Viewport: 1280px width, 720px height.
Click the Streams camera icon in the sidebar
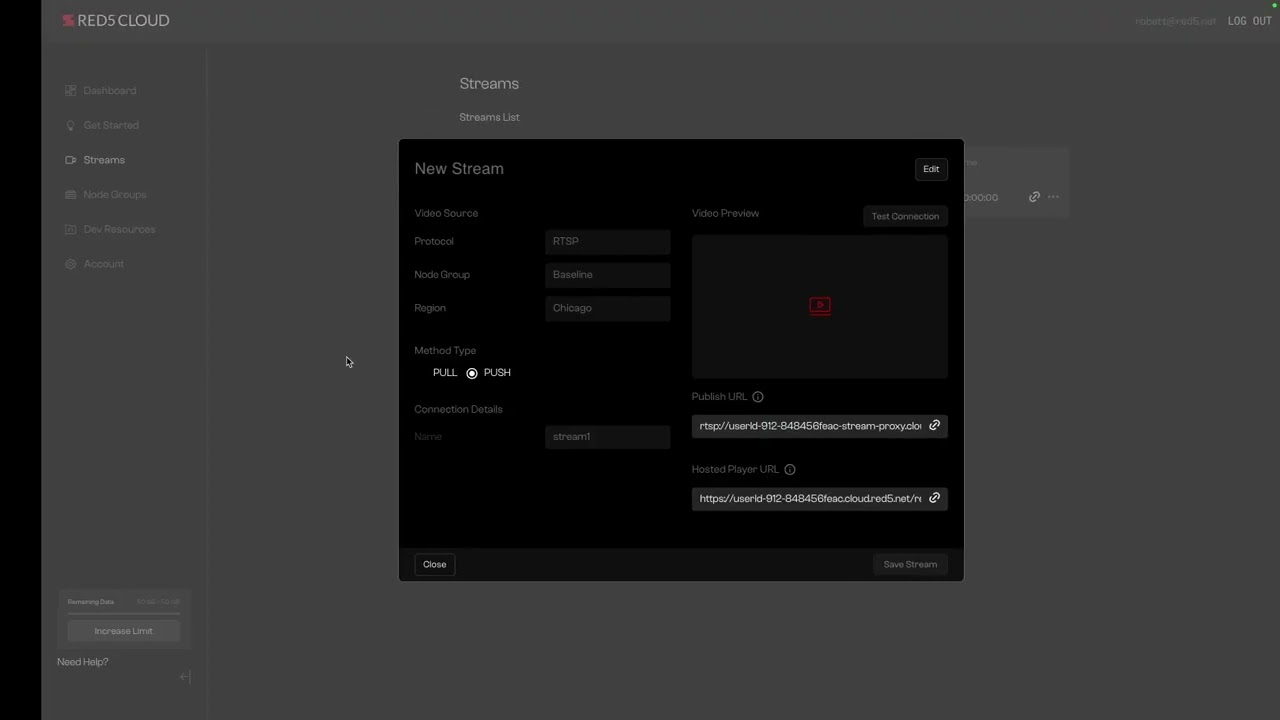point(70,160)
